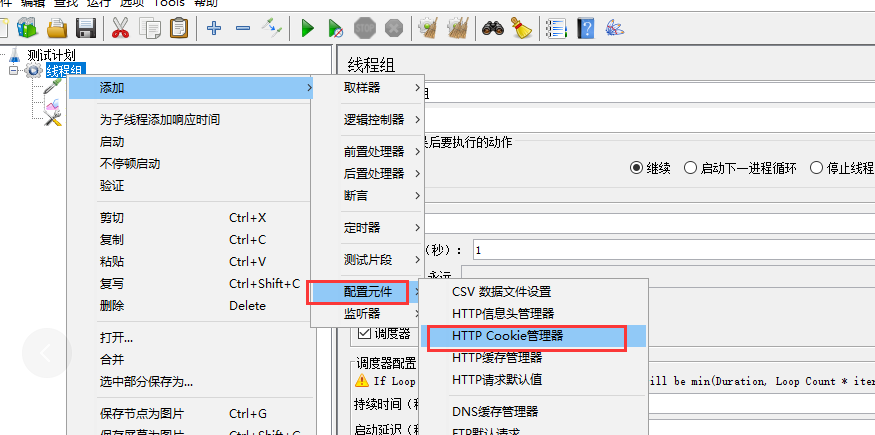This screenshot has height=435, width=875.
Task: Select HTTP请求默认值 config element
Action: pos(533,380)
